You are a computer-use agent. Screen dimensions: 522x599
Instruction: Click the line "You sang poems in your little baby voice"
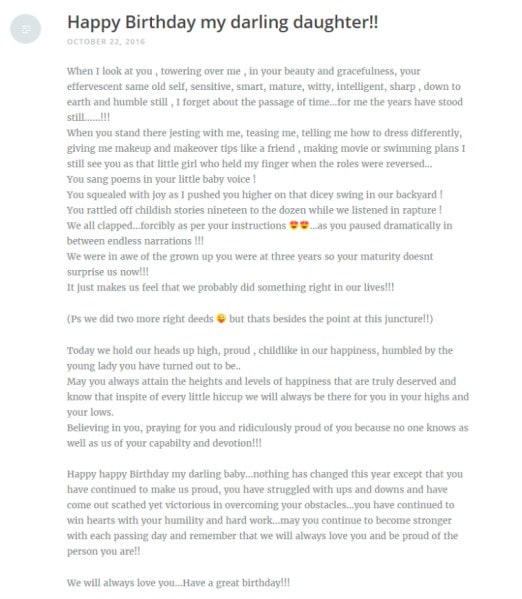coord(161,179)
